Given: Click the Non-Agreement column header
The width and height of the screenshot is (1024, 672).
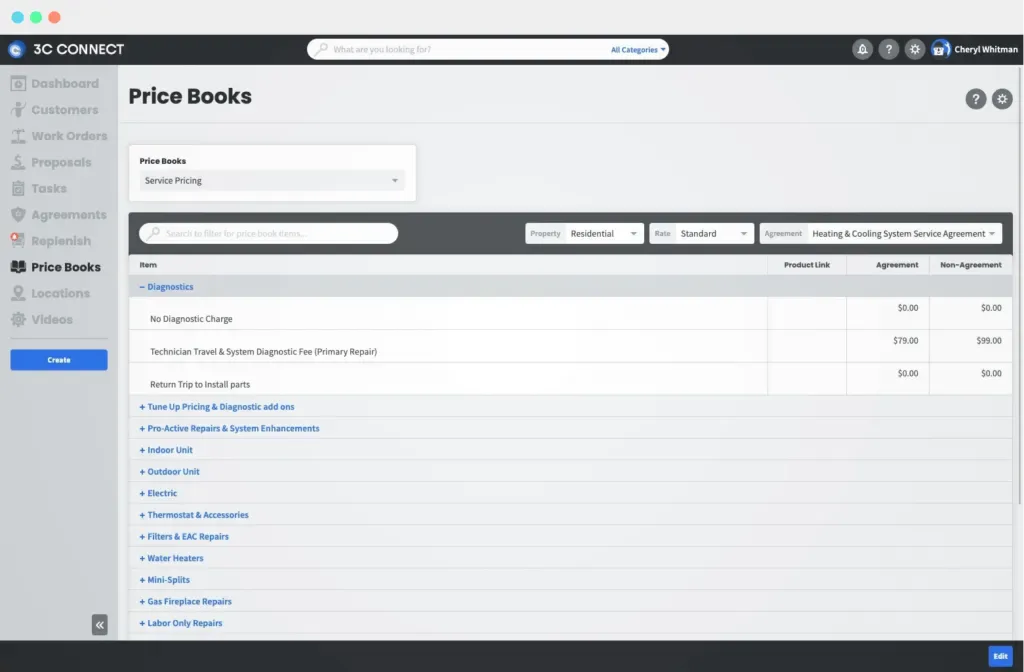Looking at the screenshot, I should [970, 265].
